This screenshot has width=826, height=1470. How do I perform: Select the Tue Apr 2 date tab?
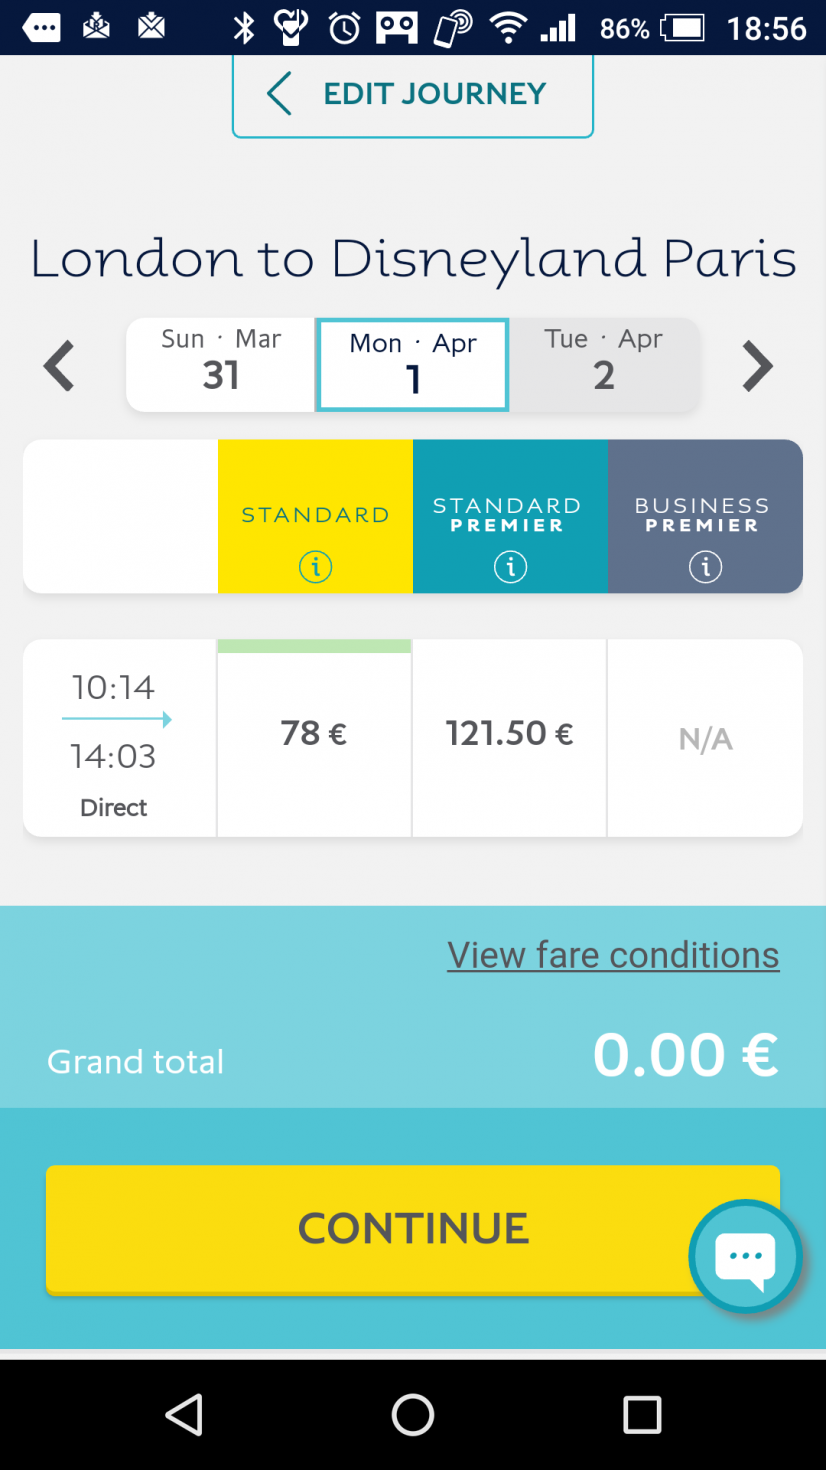(604, 365)
